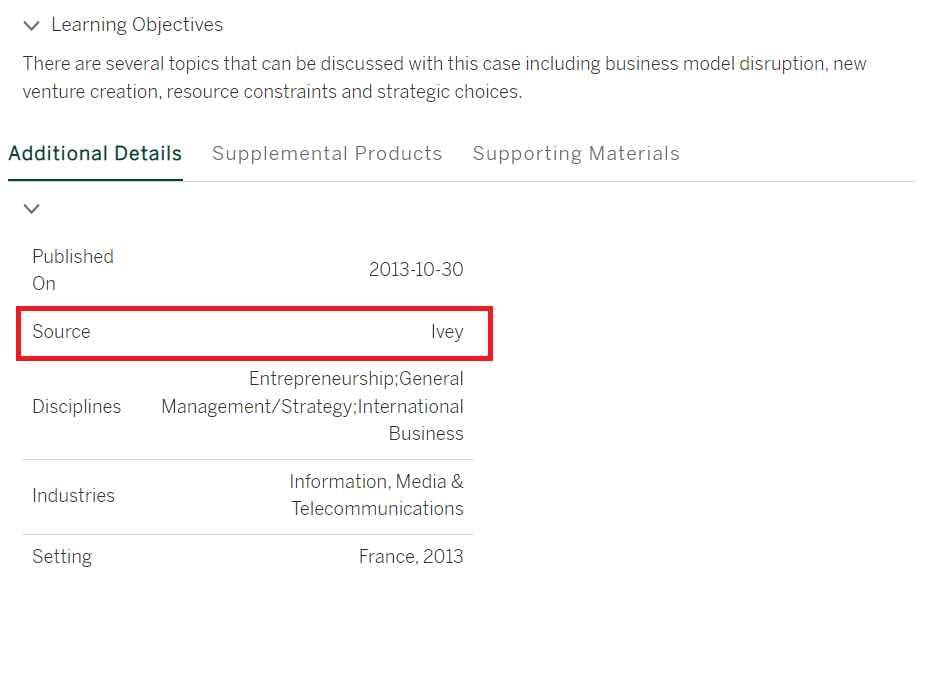The height and width of the screenshot is (681, 950).
Task: Select the France, 2013 setting value
Action: [411, 557]
